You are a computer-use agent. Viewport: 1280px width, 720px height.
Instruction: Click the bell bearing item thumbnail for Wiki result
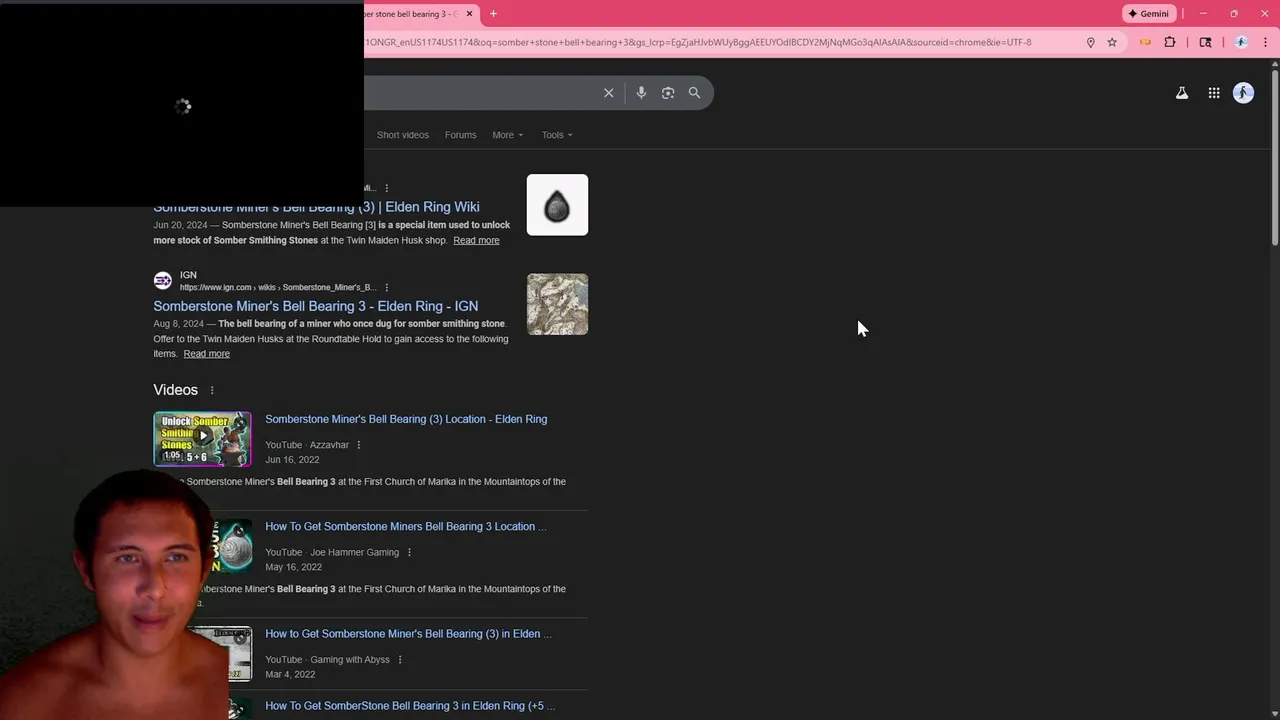click(x=558, y=205)
